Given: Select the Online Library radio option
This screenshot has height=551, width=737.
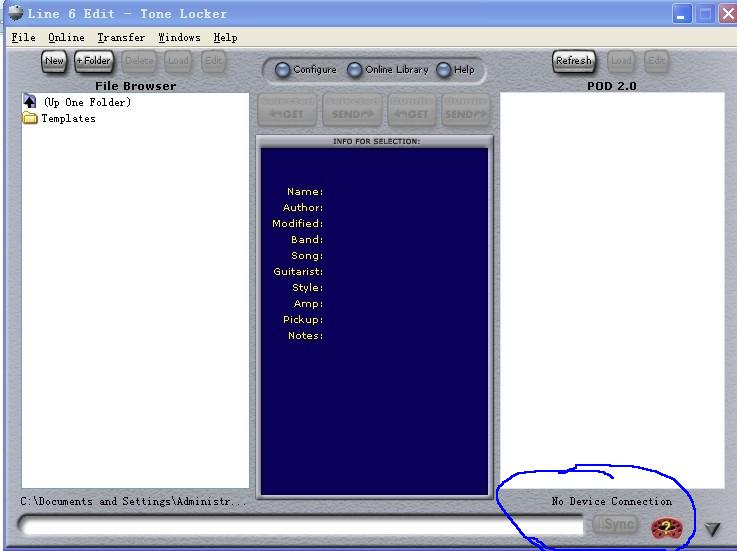Looking at the screenshot, I should (x=354, y=70).
